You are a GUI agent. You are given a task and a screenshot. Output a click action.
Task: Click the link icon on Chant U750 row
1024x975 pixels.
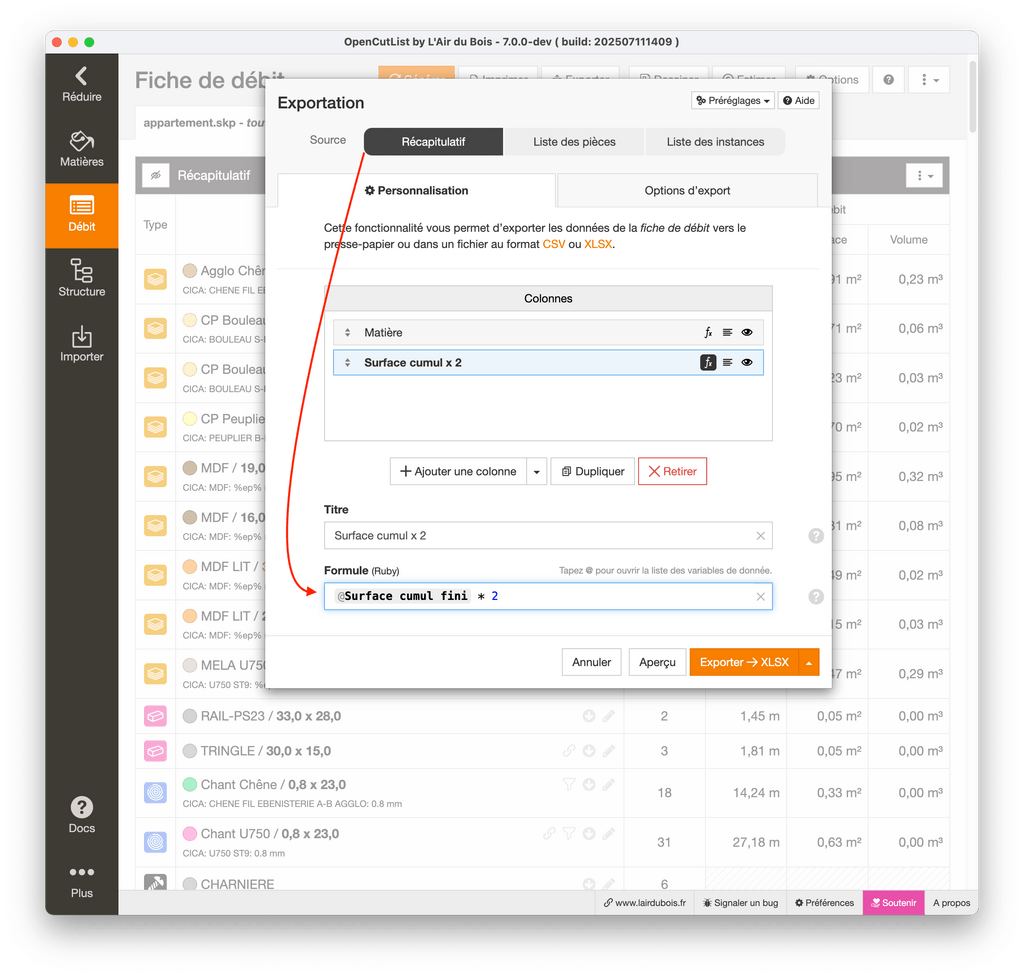coord(549,834)
